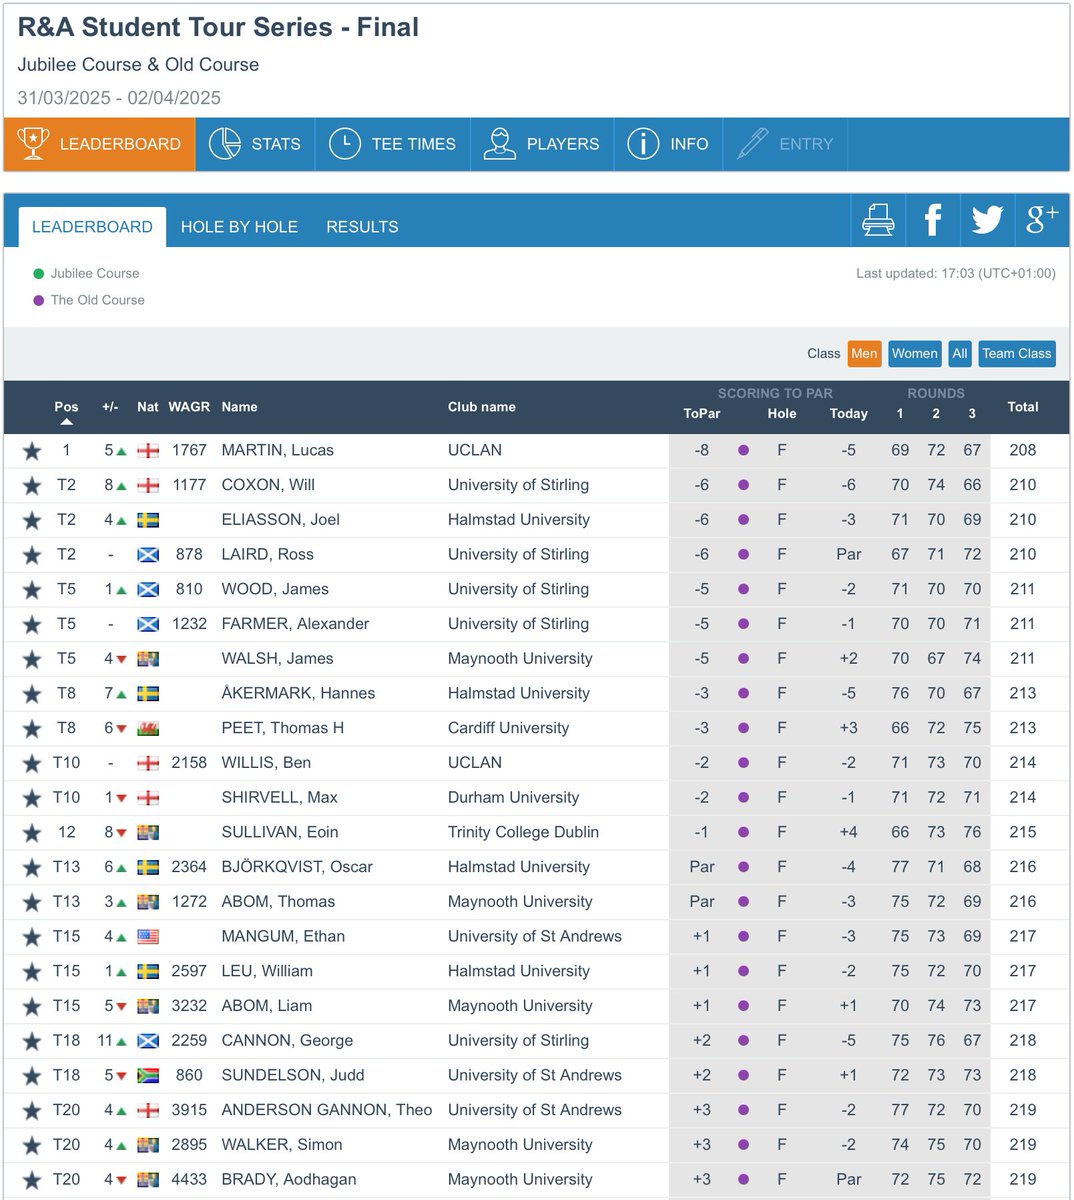Open player MARTIN, Lucas
This screenshot has height=1200, width=1074.
(x=278, y=450)
